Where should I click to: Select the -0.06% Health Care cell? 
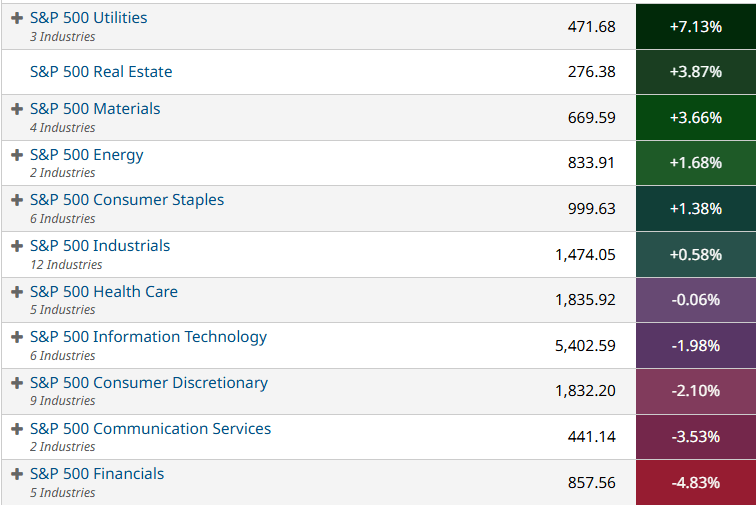point(695,300)
